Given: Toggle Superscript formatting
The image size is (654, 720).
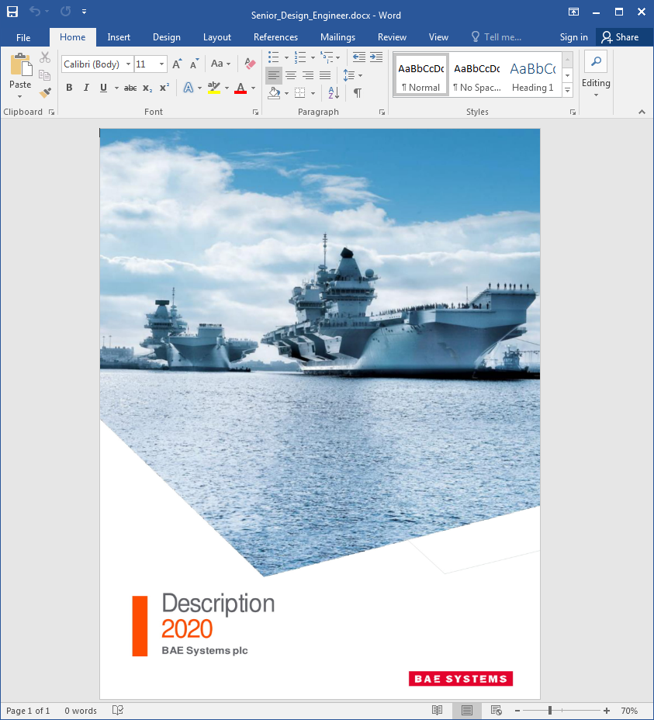Looking at the screenshot, I should point(164,88).
